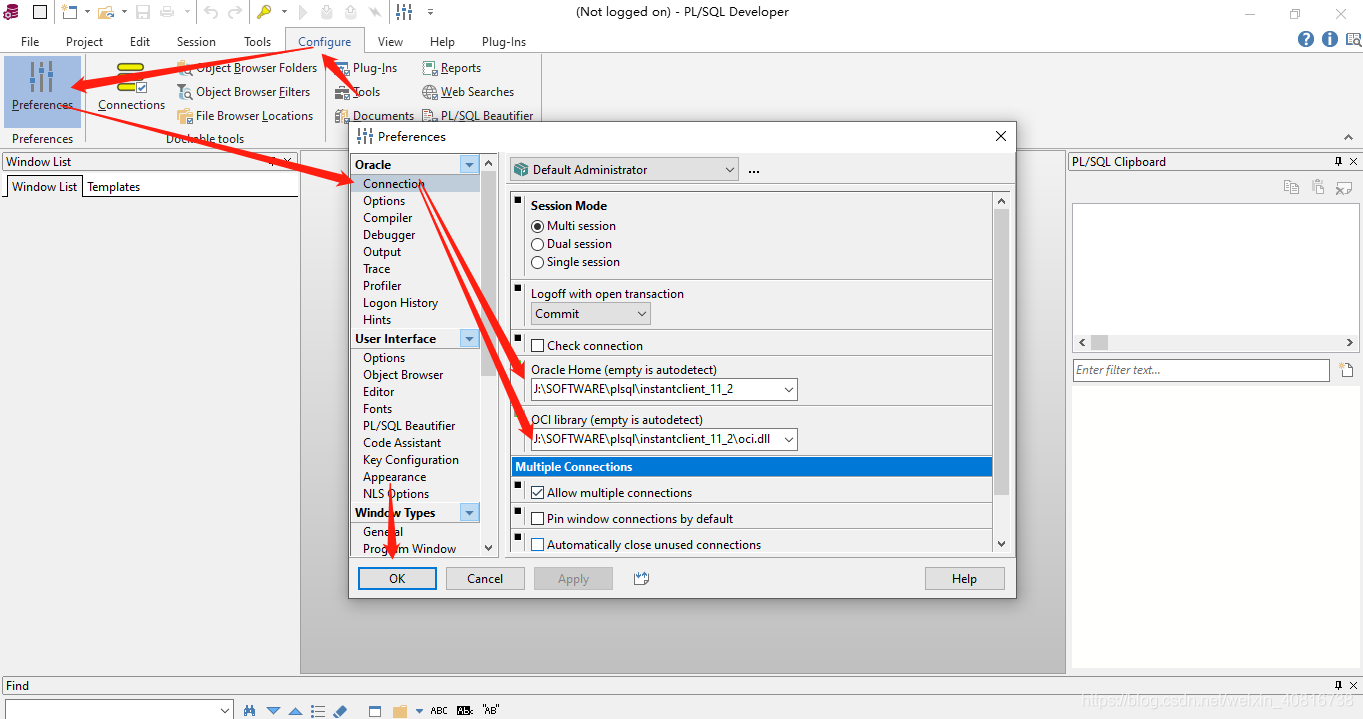Click the clipboard filter text field

click(x=1201, y=370)
